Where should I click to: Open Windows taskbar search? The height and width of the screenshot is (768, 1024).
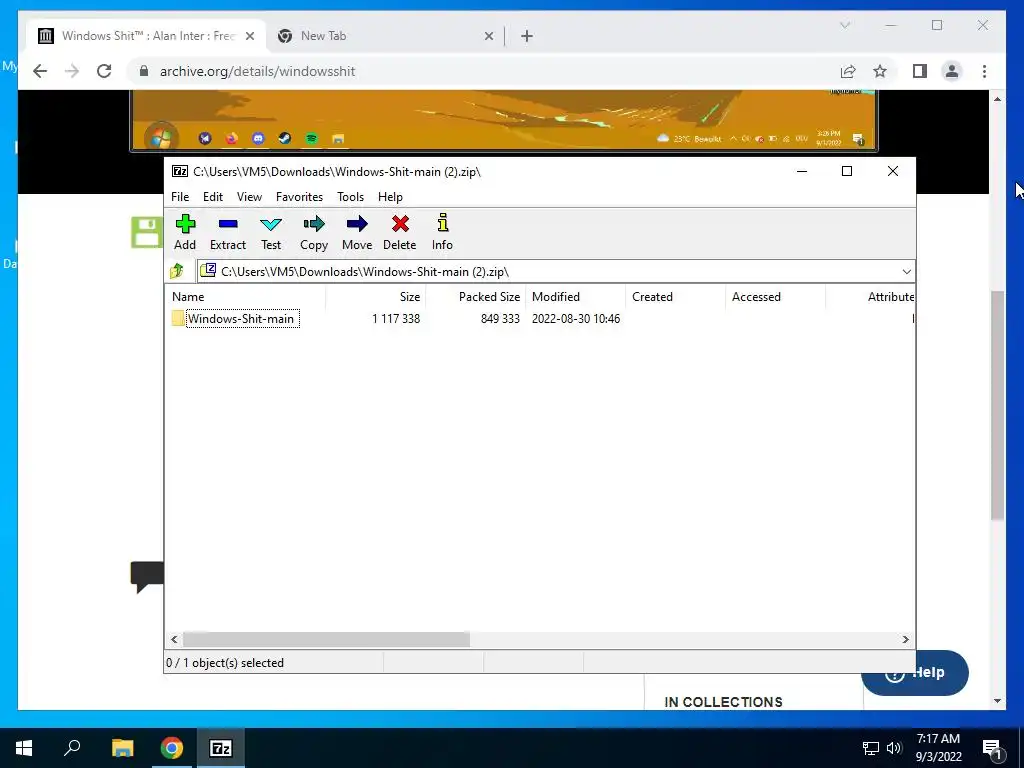(72, 748)
